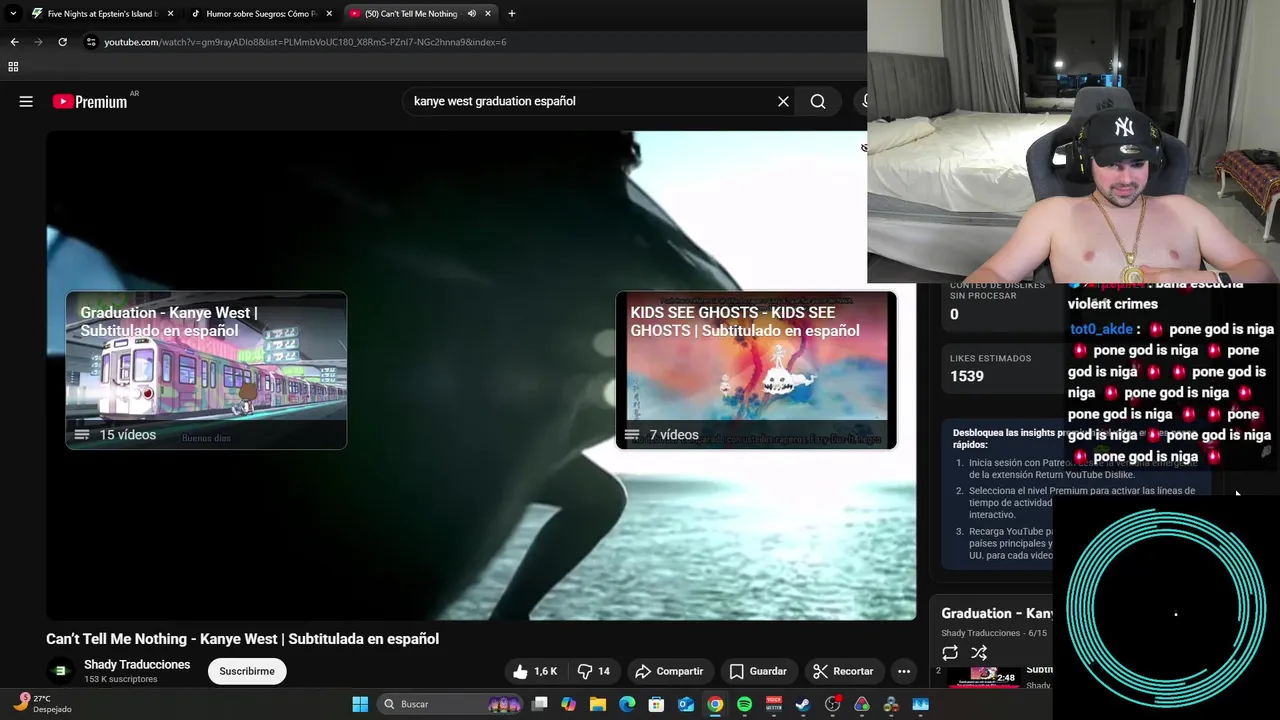1280x720 pixels.
Task: Open Graduation - Kanye West playlist end card
Action: (x=206, y=370)
